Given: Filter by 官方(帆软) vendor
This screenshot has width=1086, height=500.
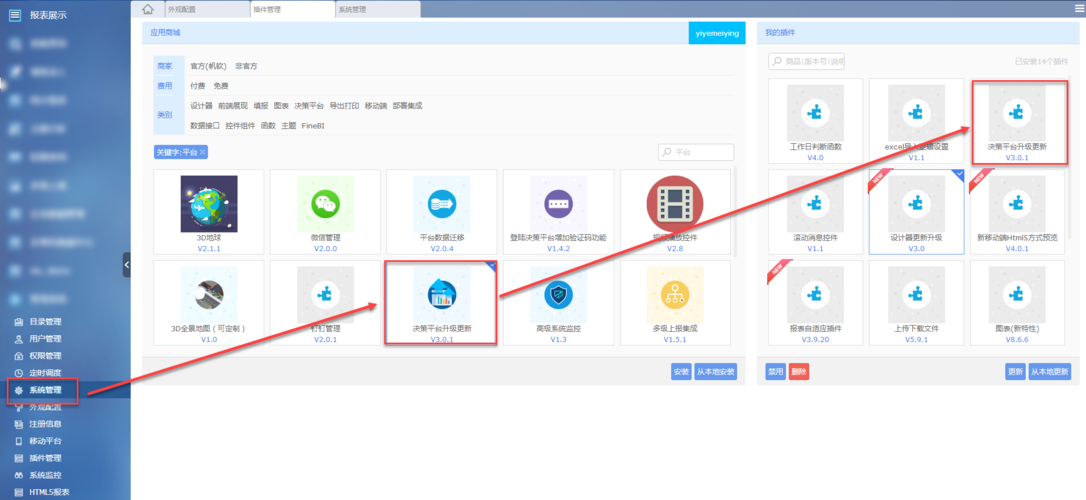Looking at the screenshot, I should [x=208, y=66].
